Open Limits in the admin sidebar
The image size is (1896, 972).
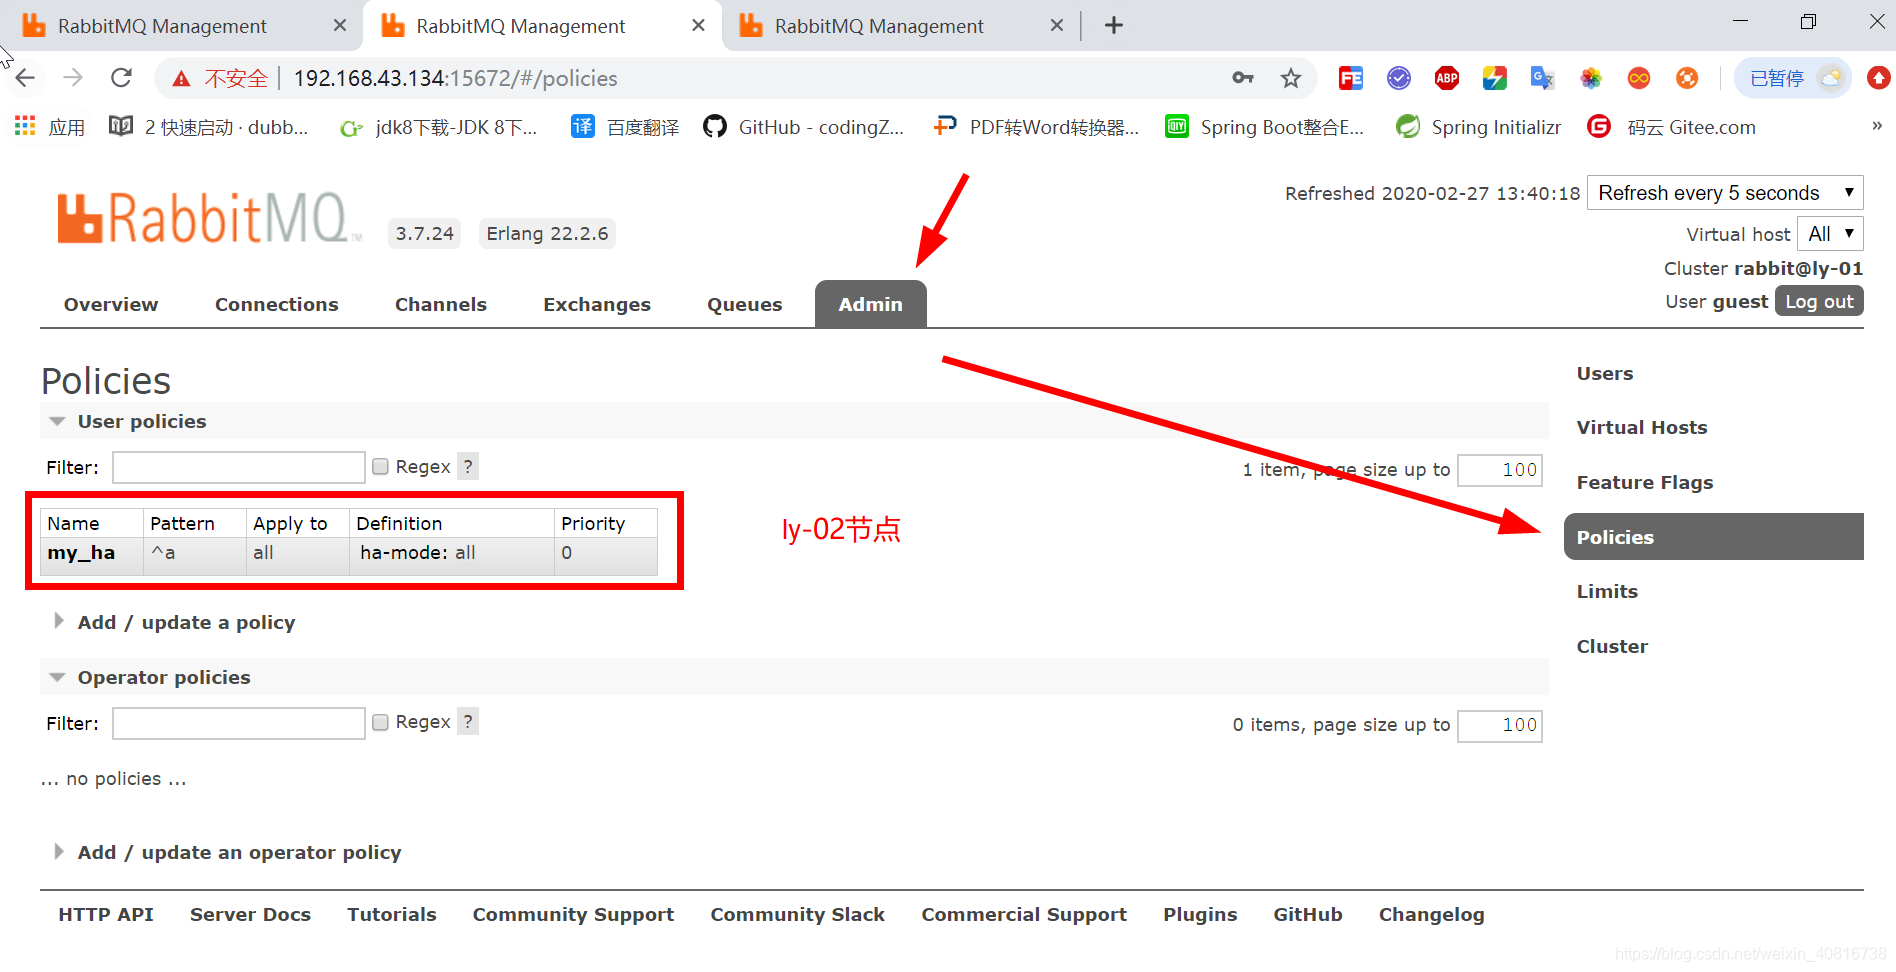[x=1607, y=591]
